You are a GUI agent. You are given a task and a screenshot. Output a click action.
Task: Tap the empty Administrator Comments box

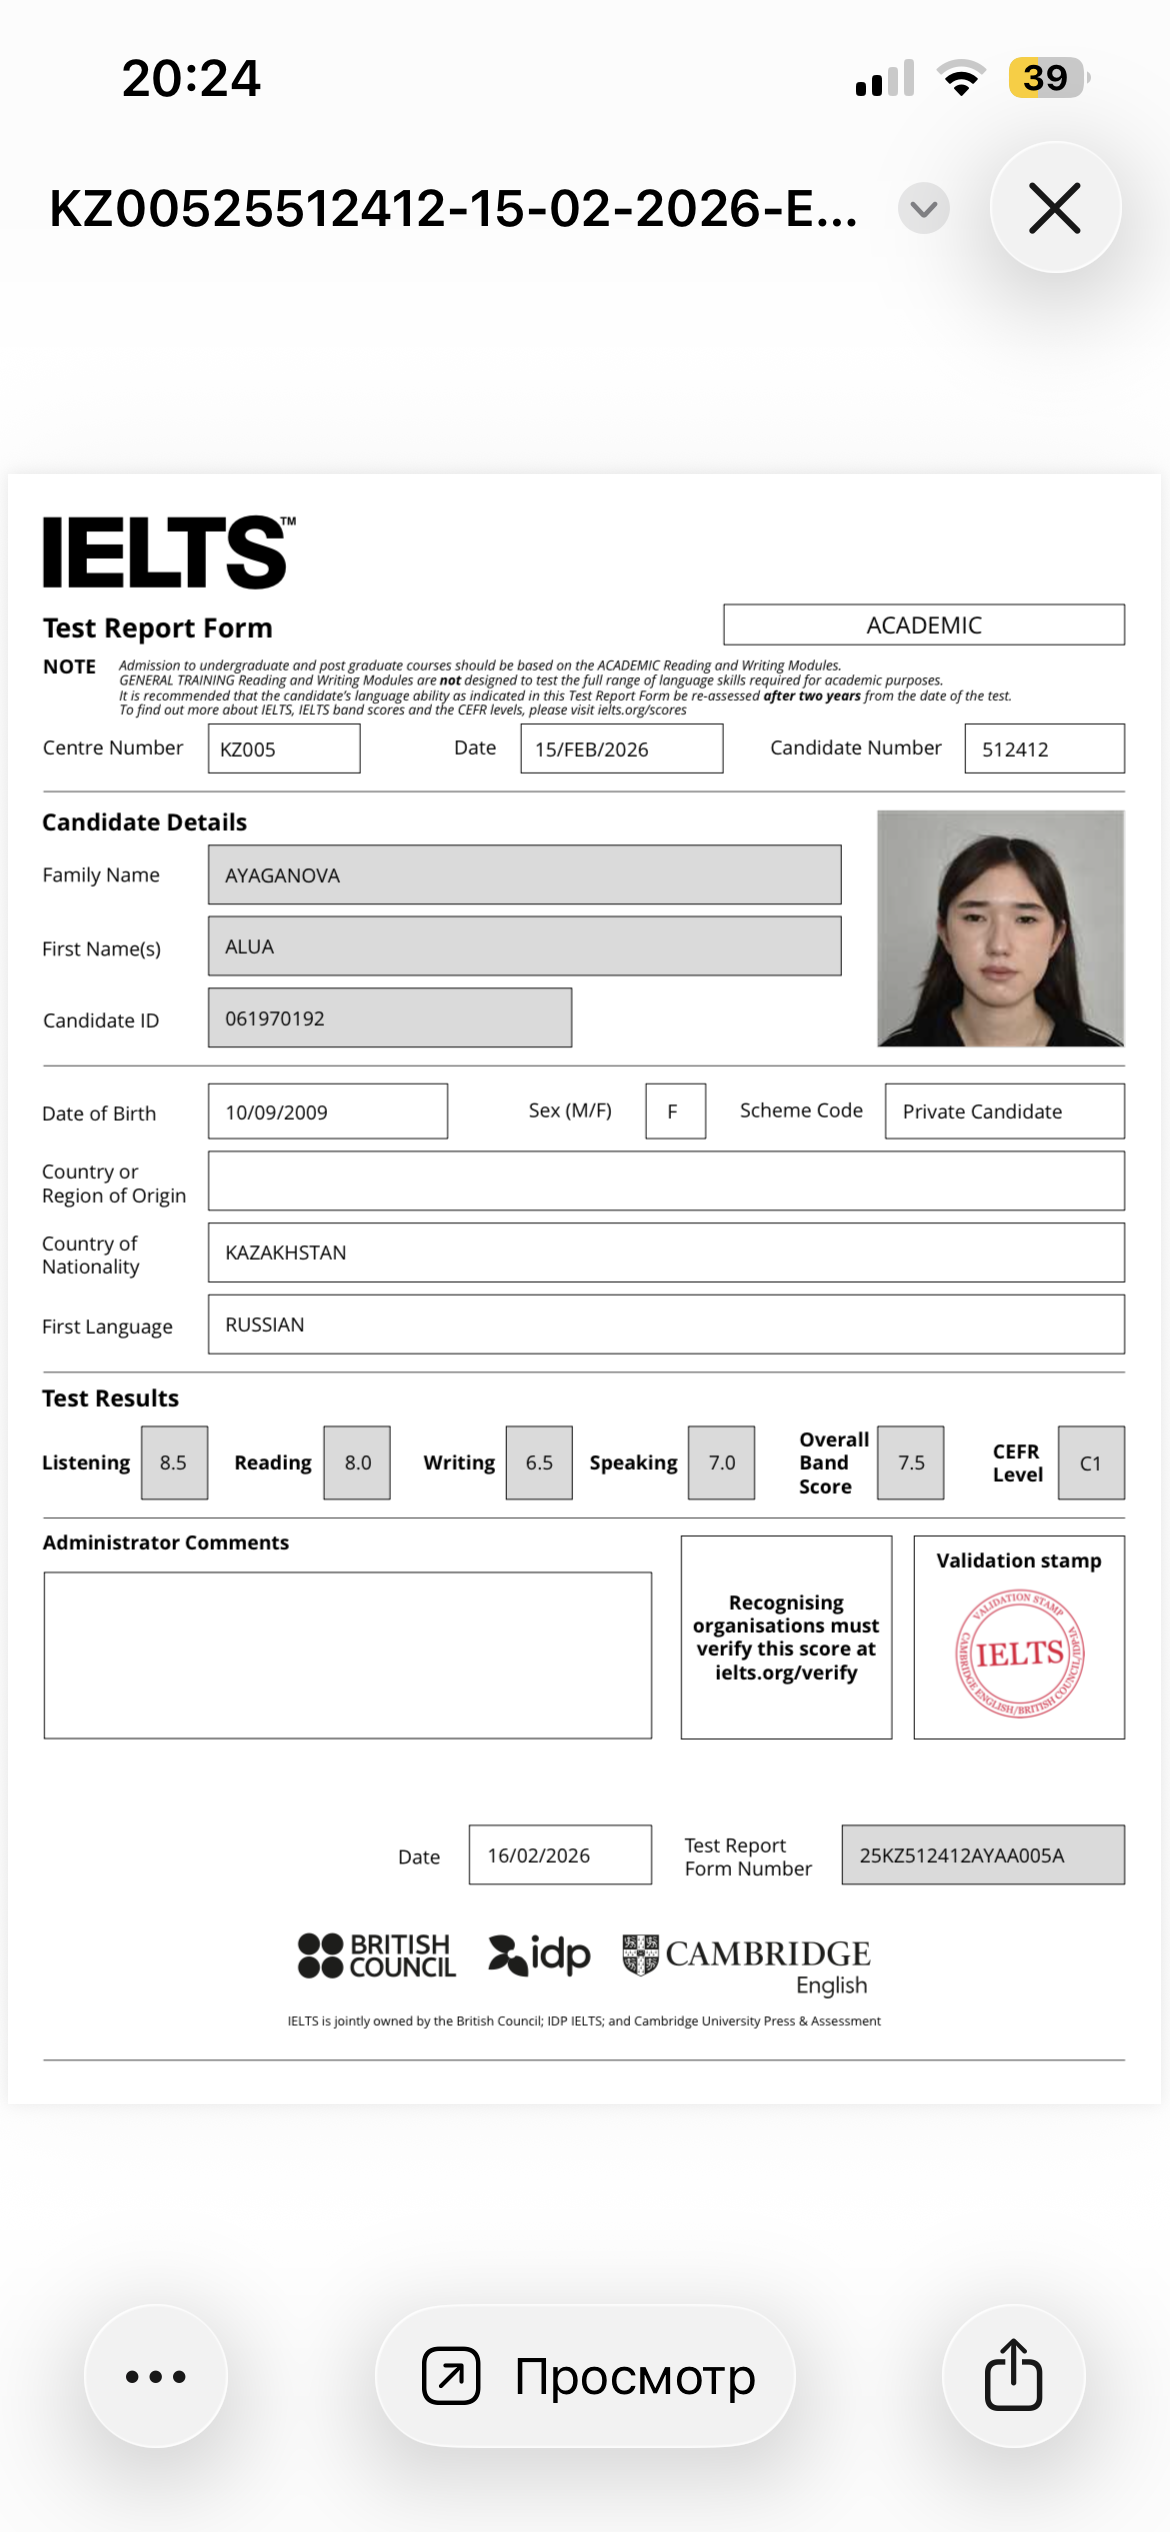pyautogui.click(x=347, y=1655)
